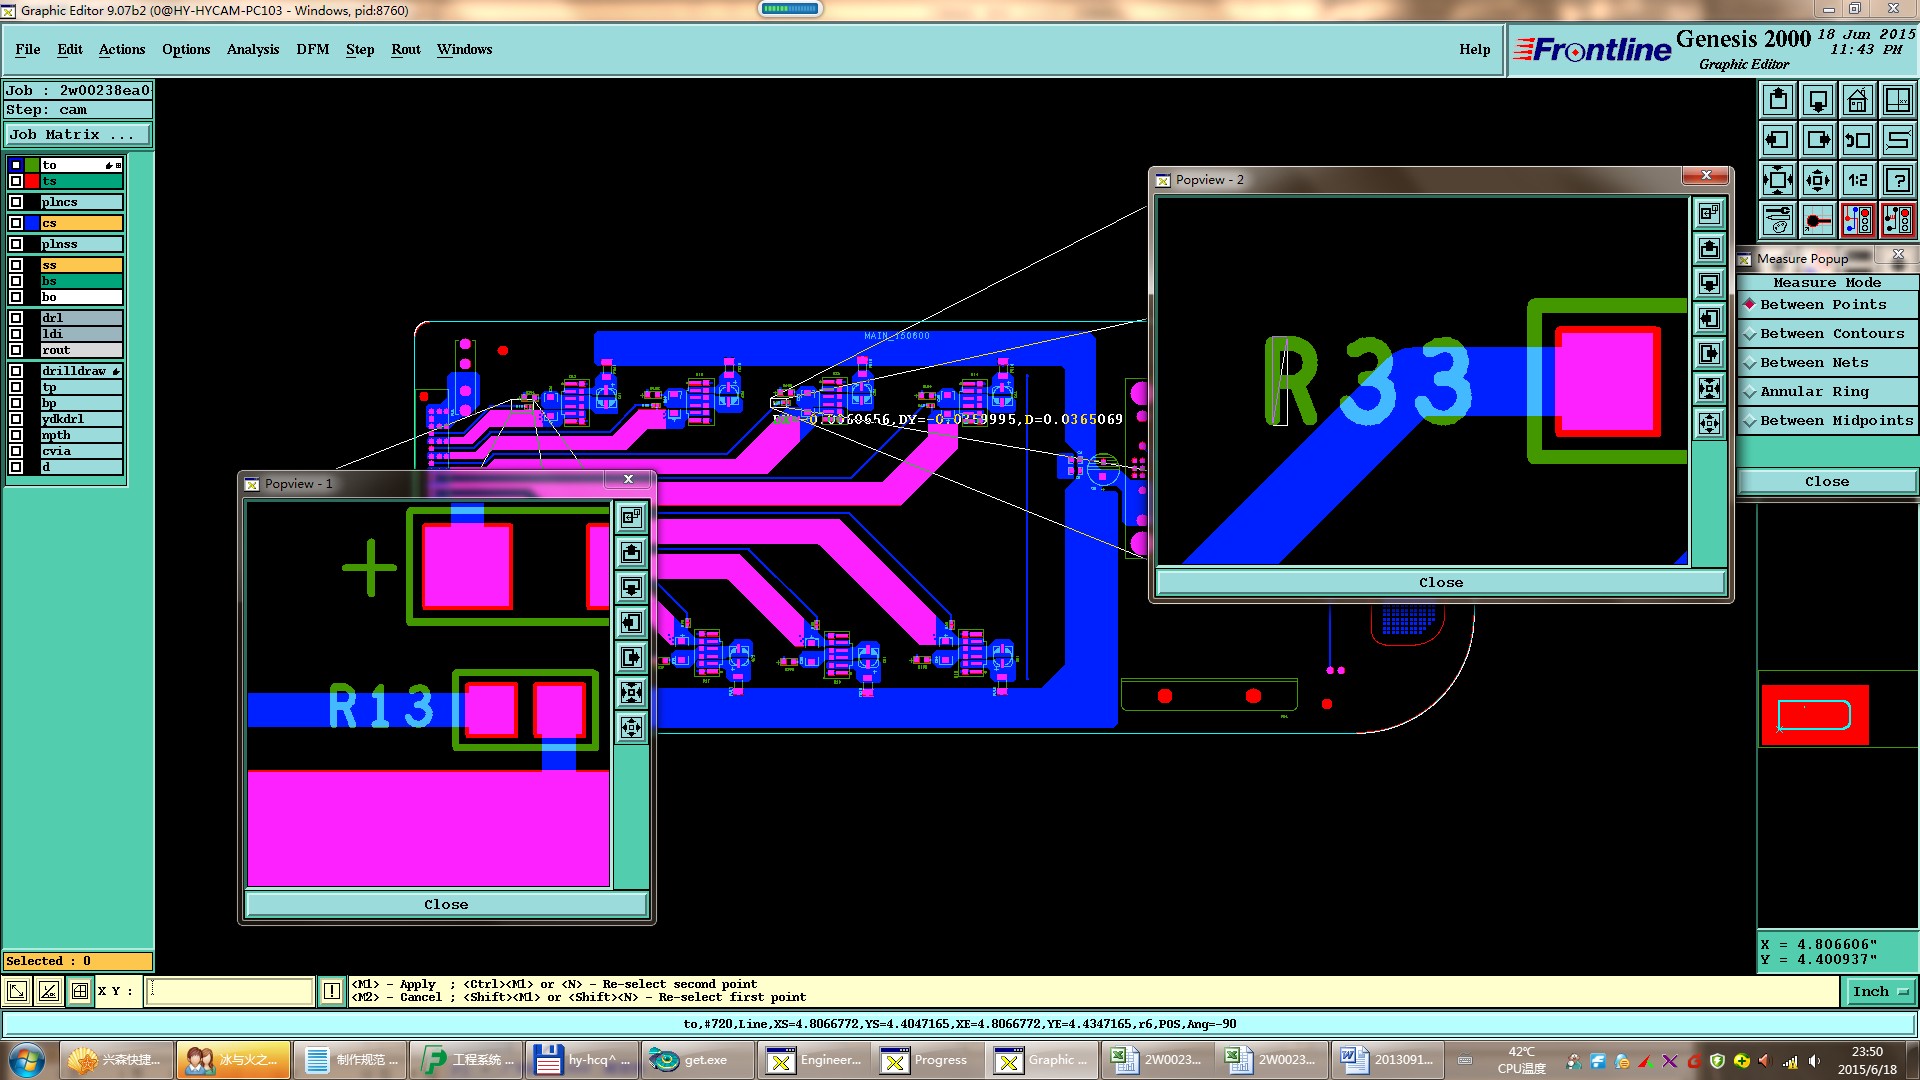Viewport: 1920px width, 1080px height.
Task: Toggle display checkbox for layer ts
Action: click(x=16, y=181)
